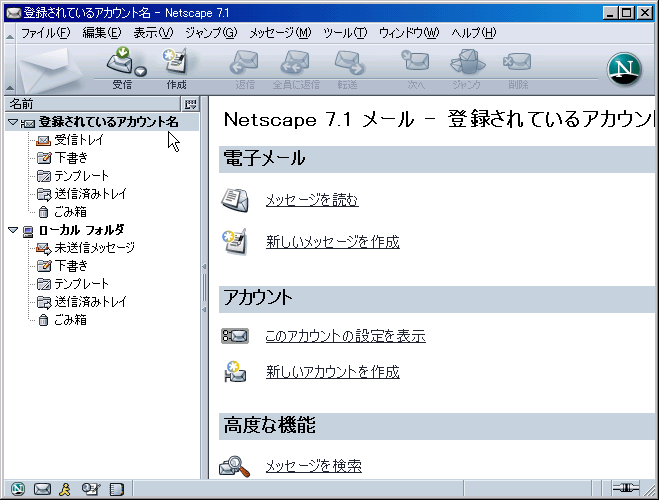Click the read messages envelope icon
Image resolution: width=659 pixels, height=500 pixels.
tap(235, 200)
